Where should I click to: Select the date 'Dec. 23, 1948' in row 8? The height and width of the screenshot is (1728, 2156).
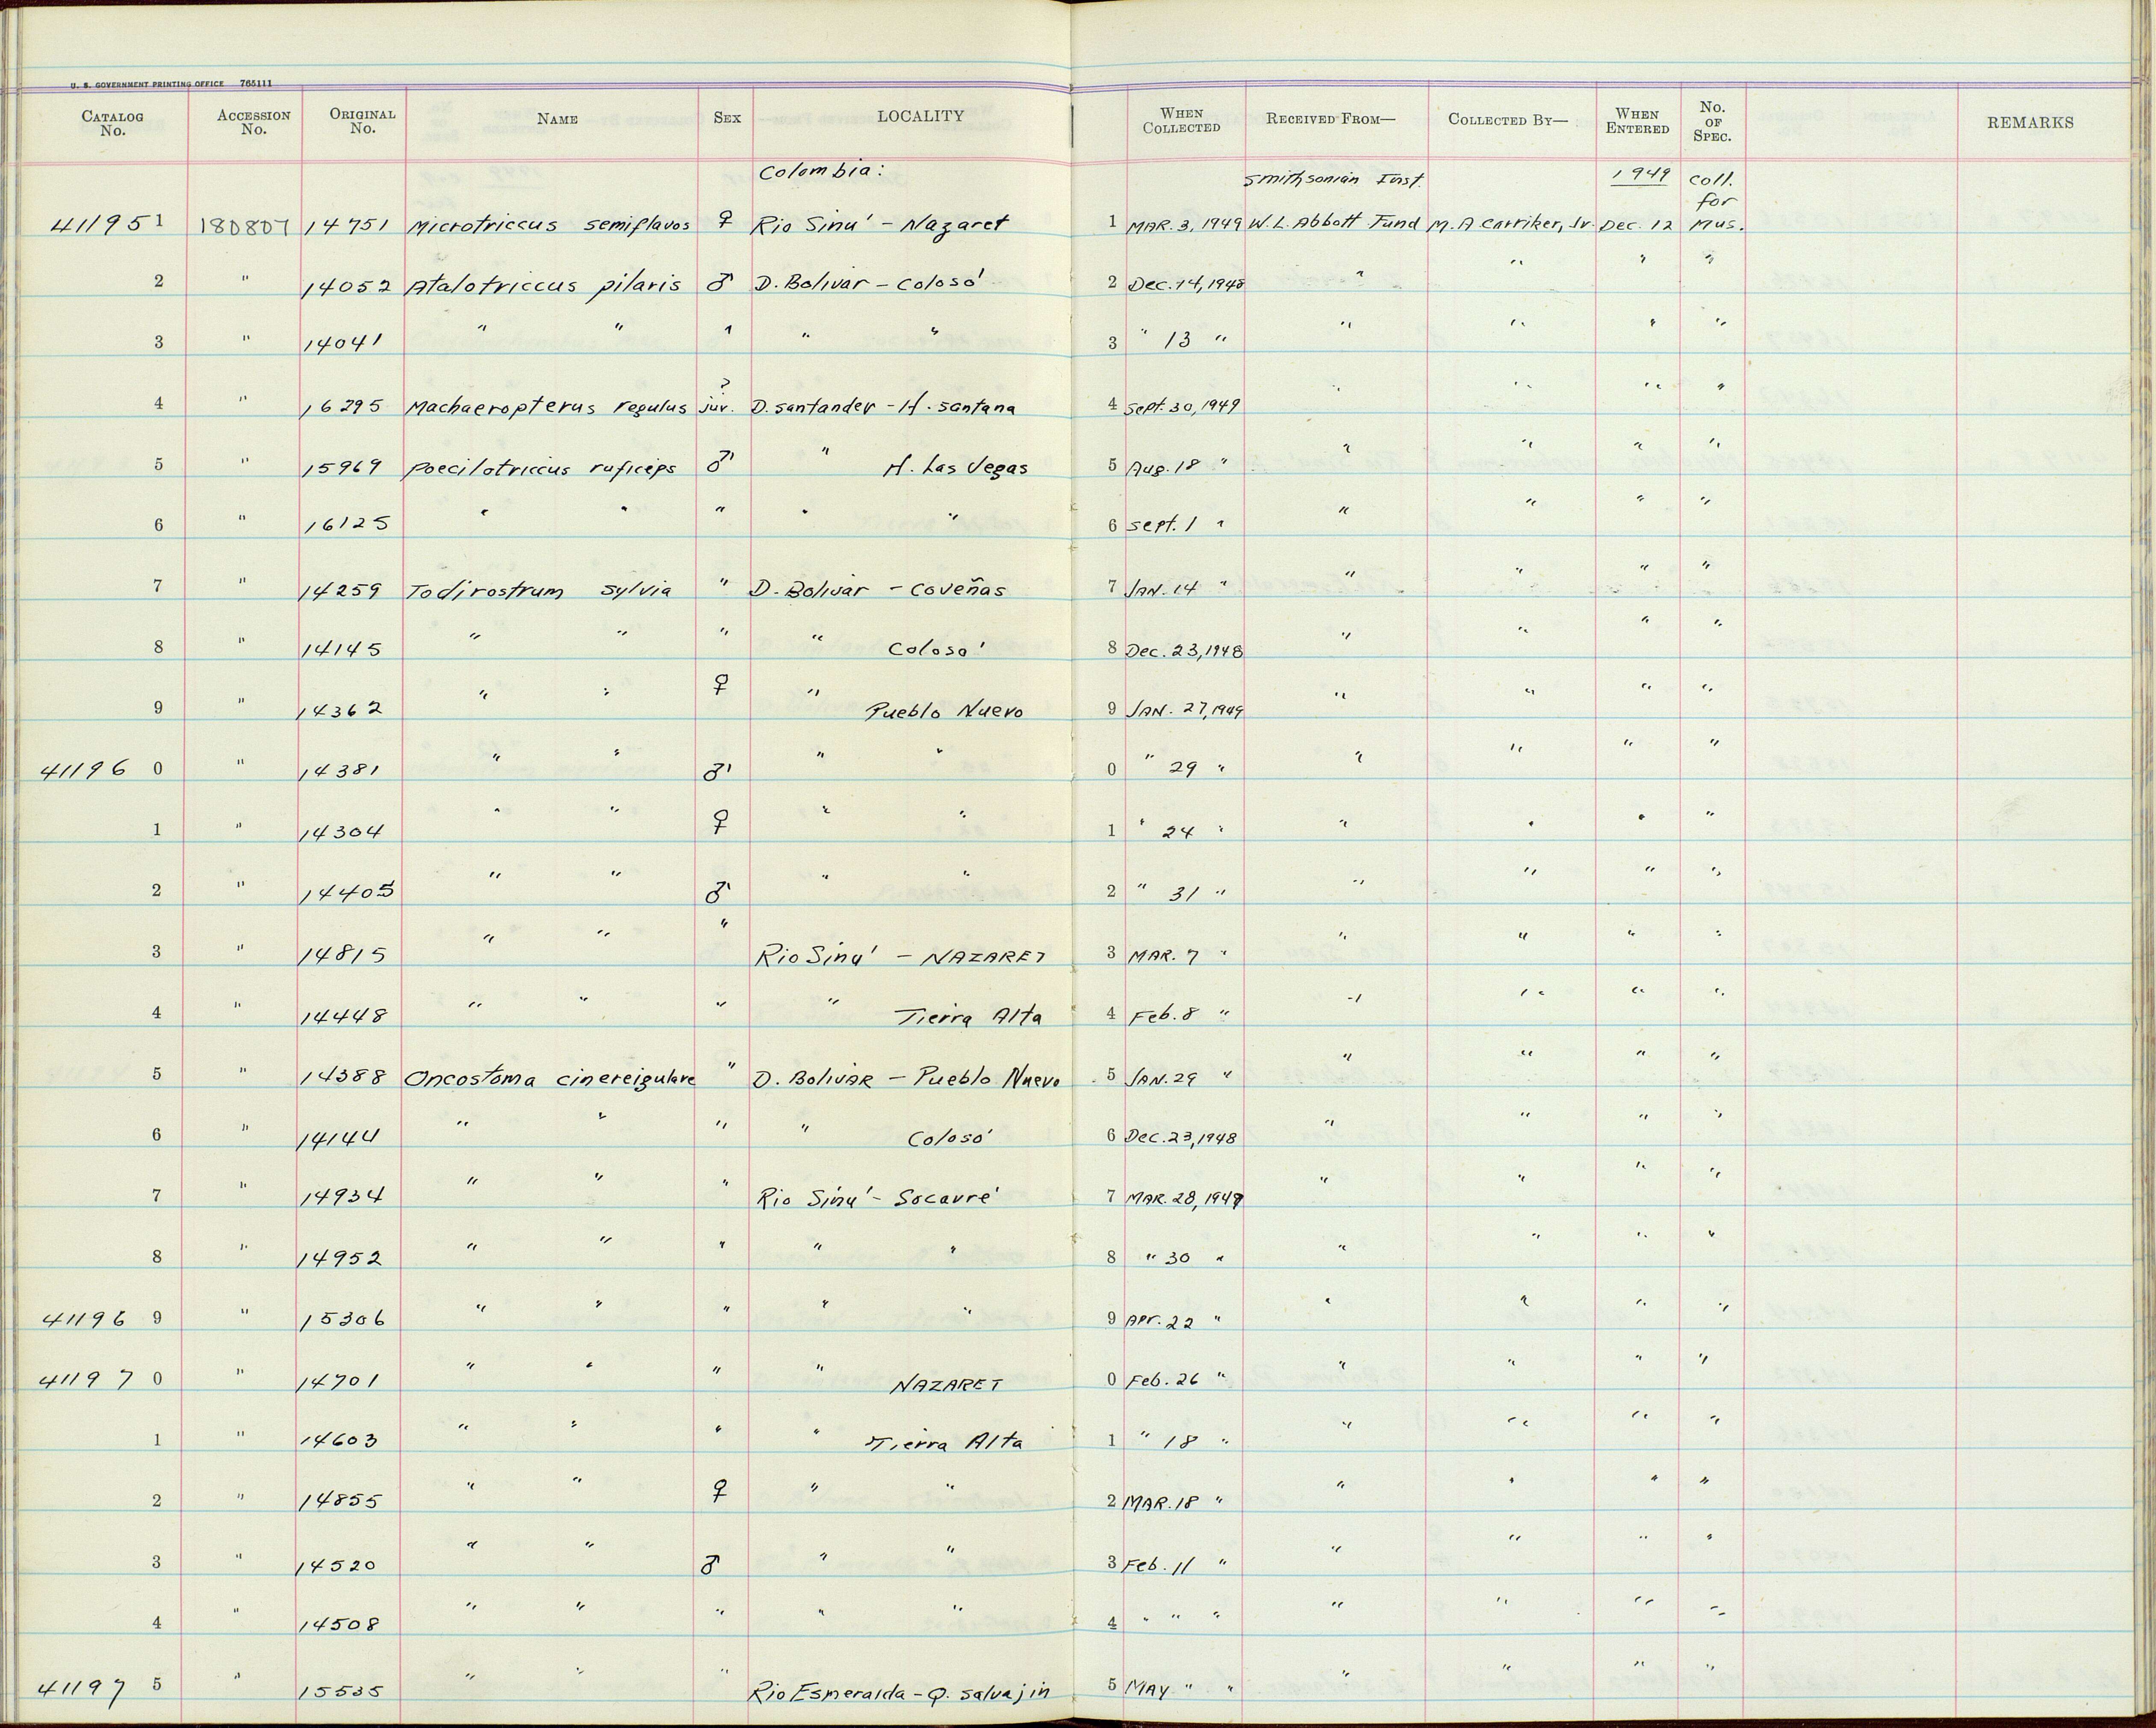pyautogui.click(x=1185, y=650)
